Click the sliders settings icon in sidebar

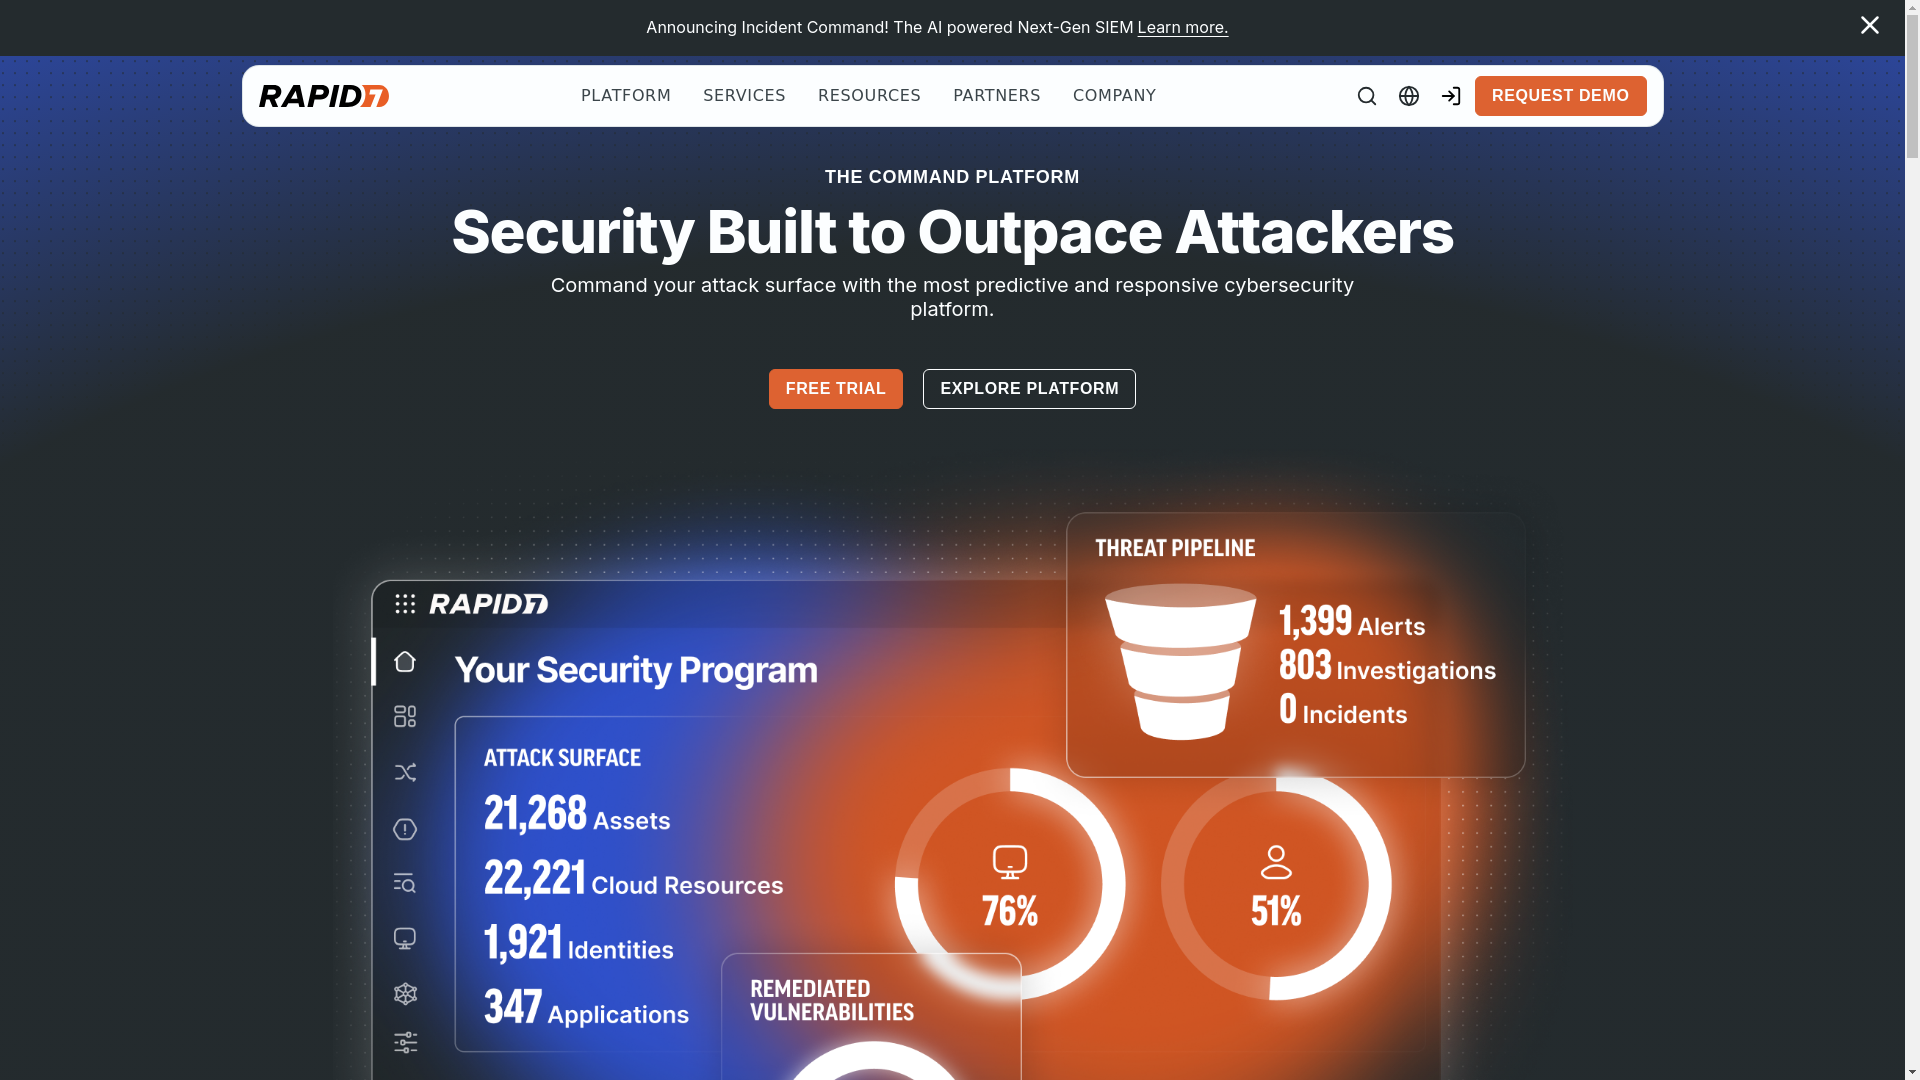coord(405,1043)
